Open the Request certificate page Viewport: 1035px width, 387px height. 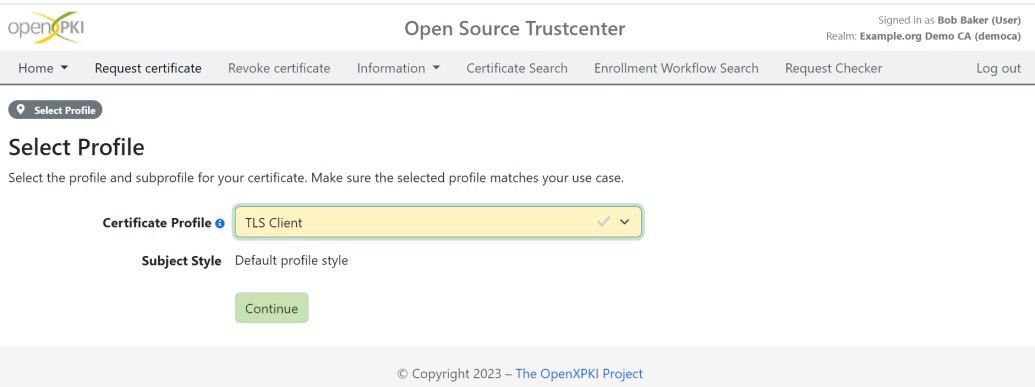148,68
